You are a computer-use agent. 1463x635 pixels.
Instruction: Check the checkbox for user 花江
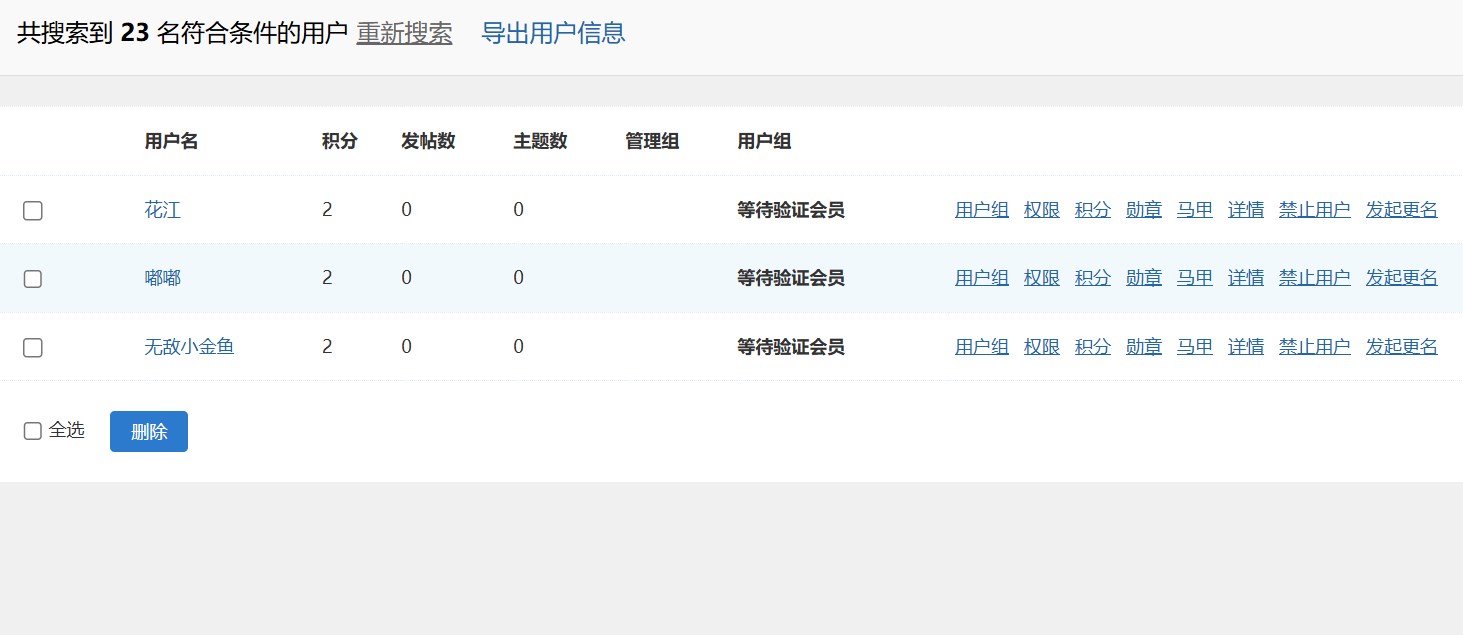(33, 211)
